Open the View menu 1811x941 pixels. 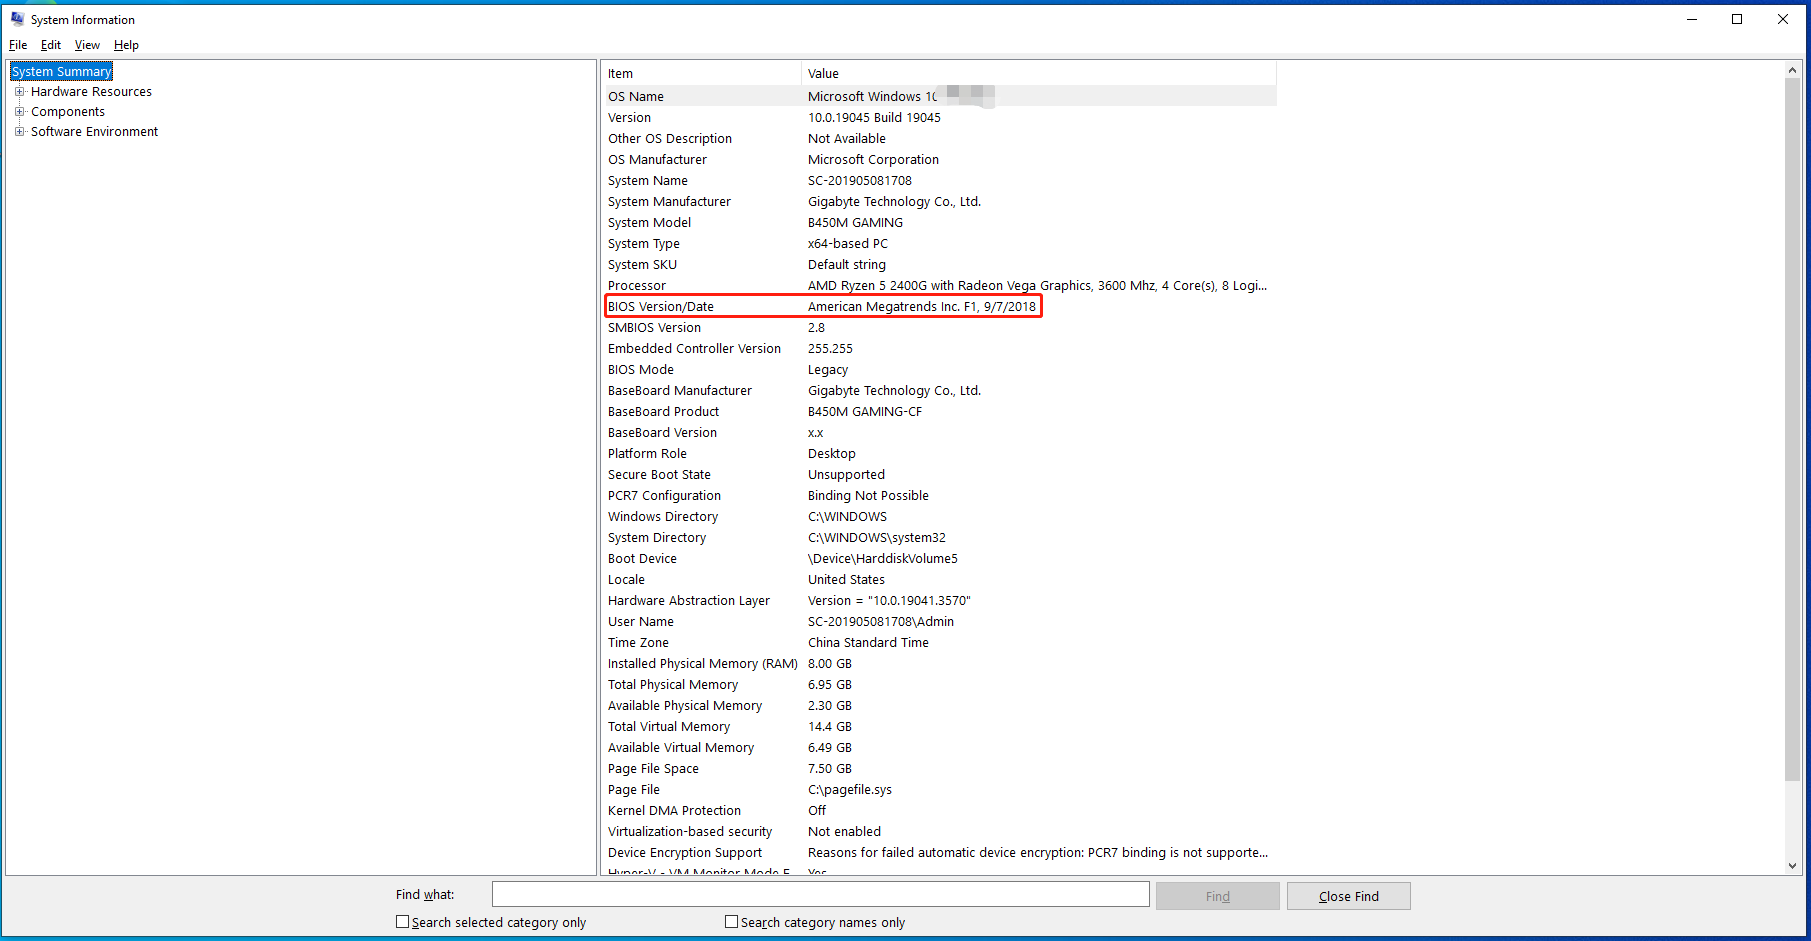point(87,45)
